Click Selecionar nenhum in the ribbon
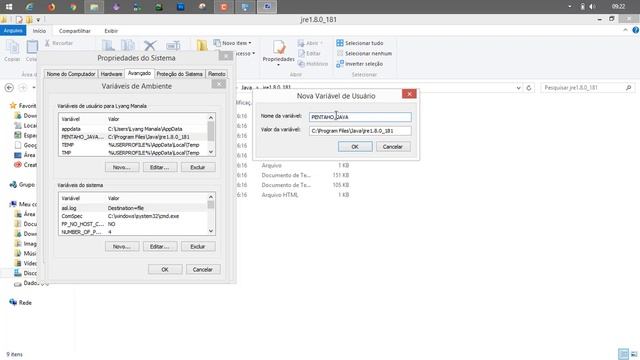Image resolution: width=640 pixels, height=360 pixels. (364, 53)
